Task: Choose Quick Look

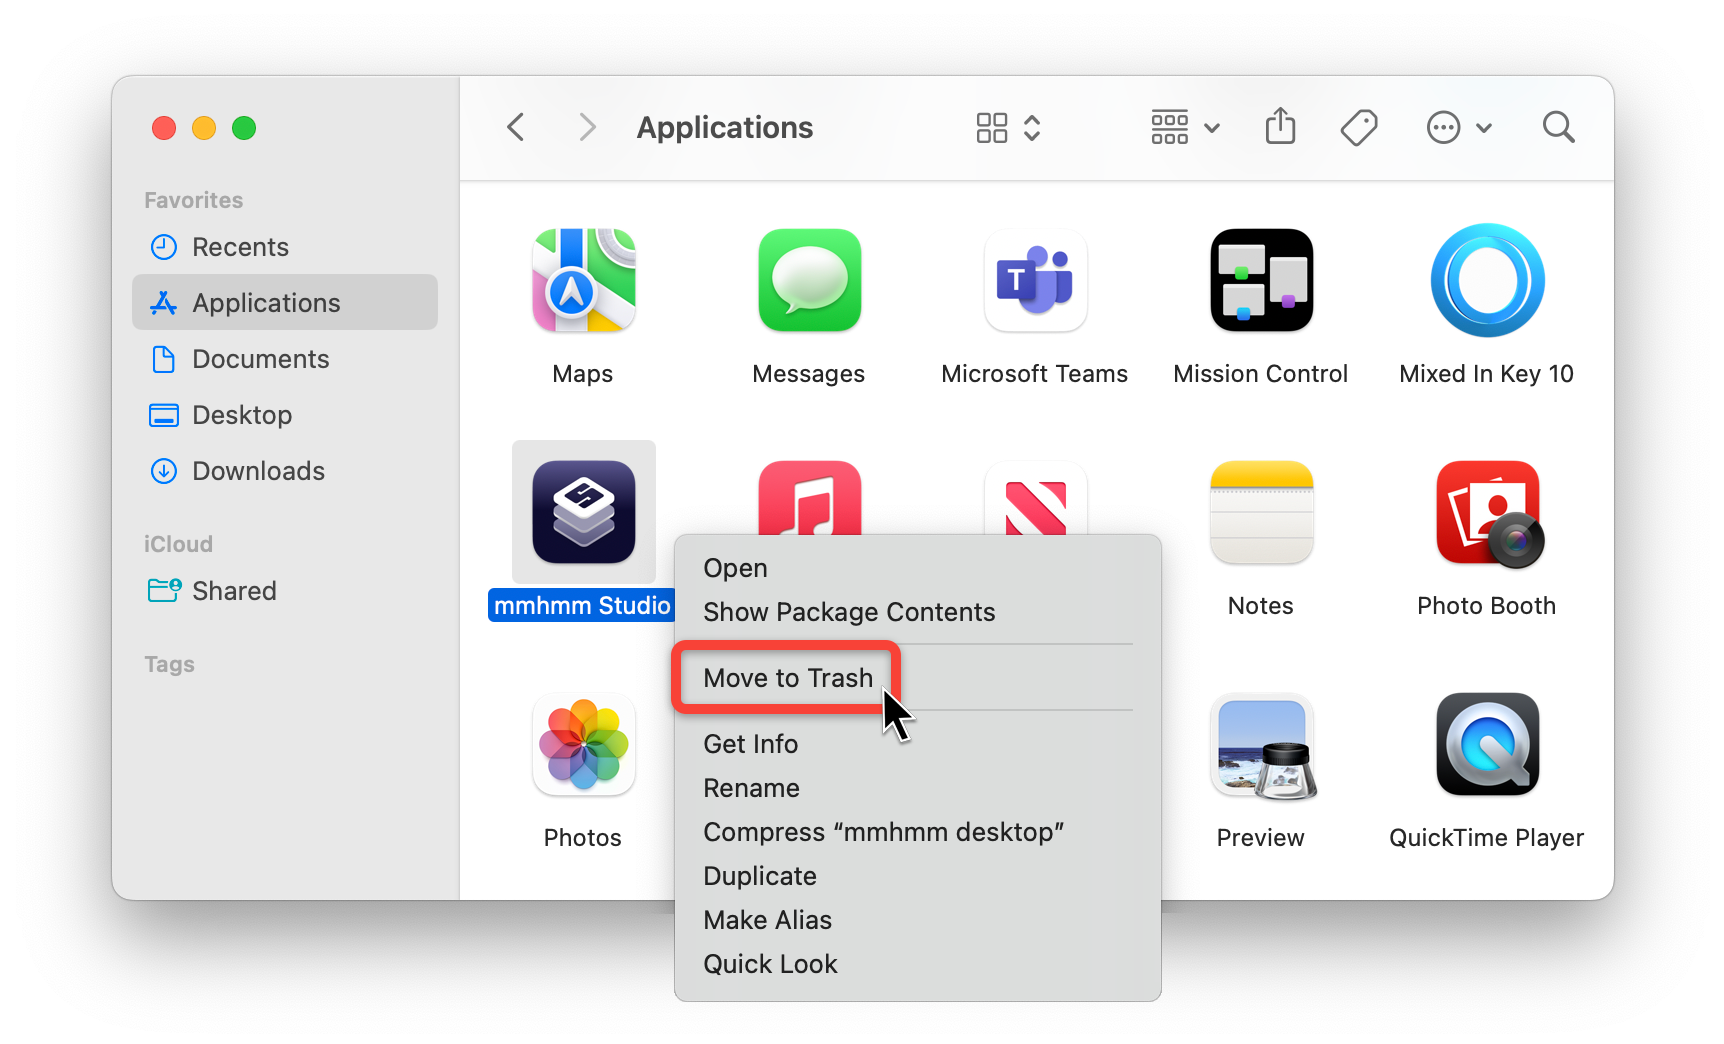Action: (917, 964)
